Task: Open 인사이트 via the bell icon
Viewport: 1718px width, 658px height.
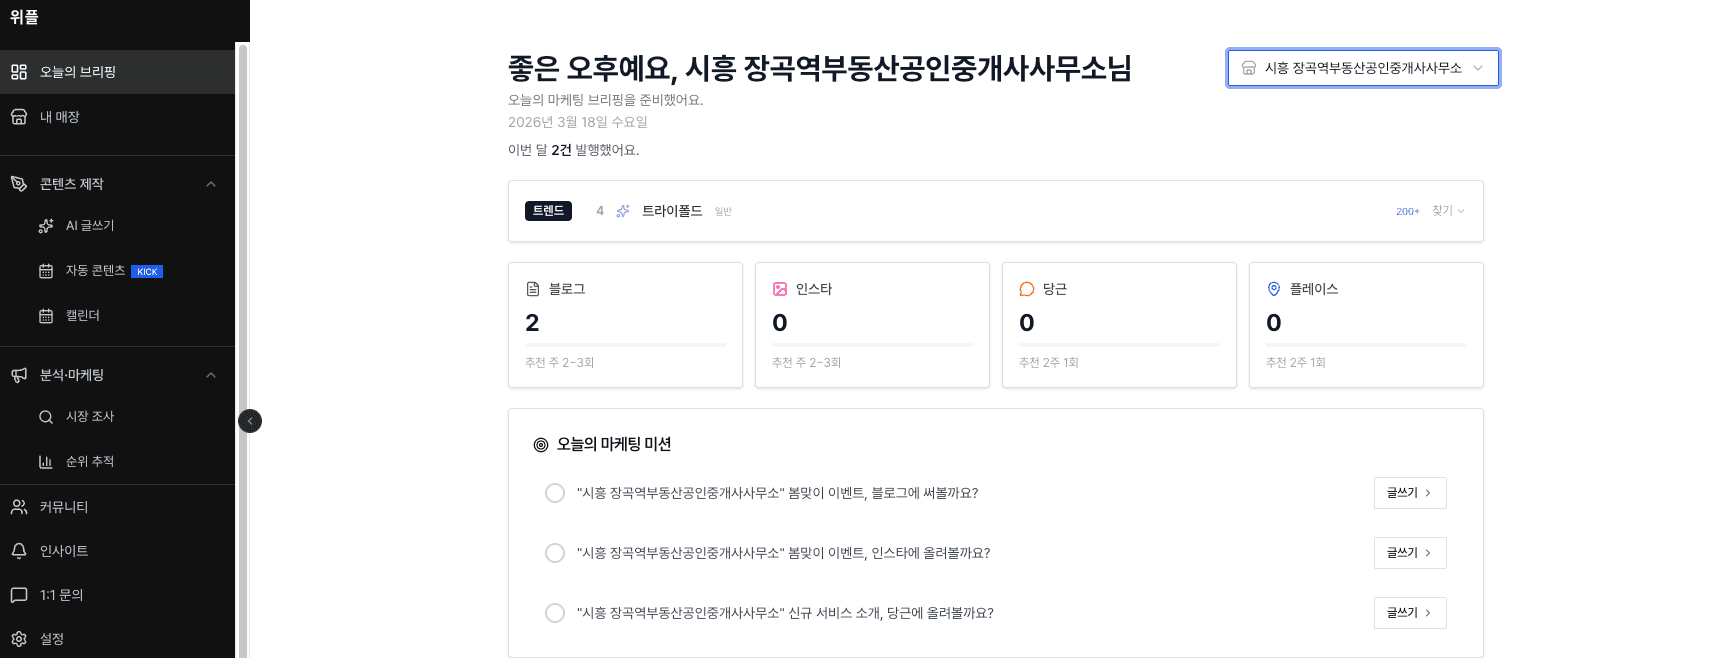Action: (18, 550)
